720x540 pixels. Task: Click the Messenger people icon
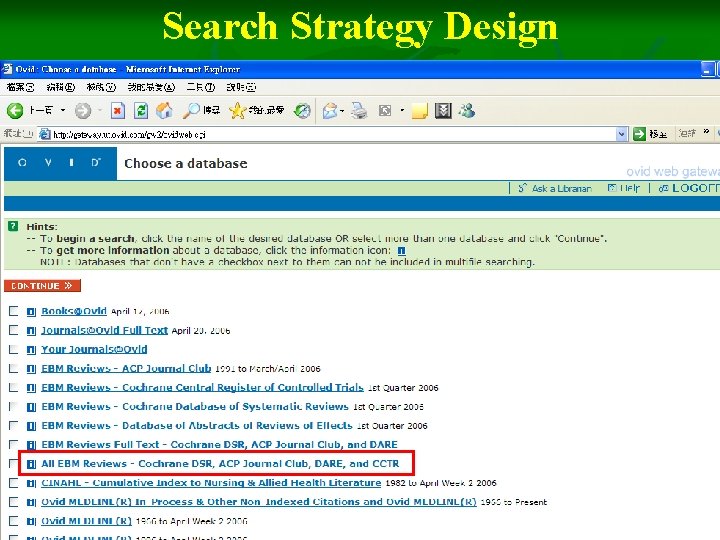[467, 110]
